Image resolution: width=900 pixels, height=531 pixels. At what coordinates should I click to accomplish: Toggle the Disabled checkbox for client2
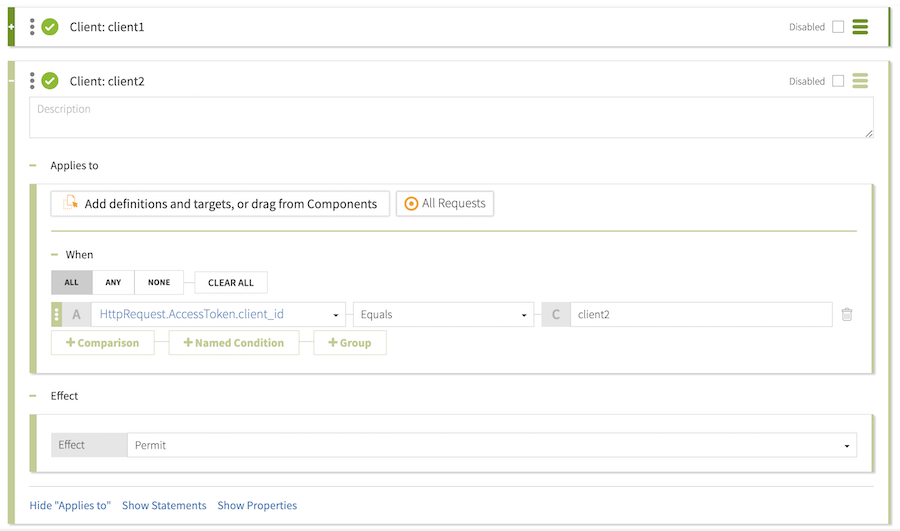pyautogui.click(x=838, y=81)
